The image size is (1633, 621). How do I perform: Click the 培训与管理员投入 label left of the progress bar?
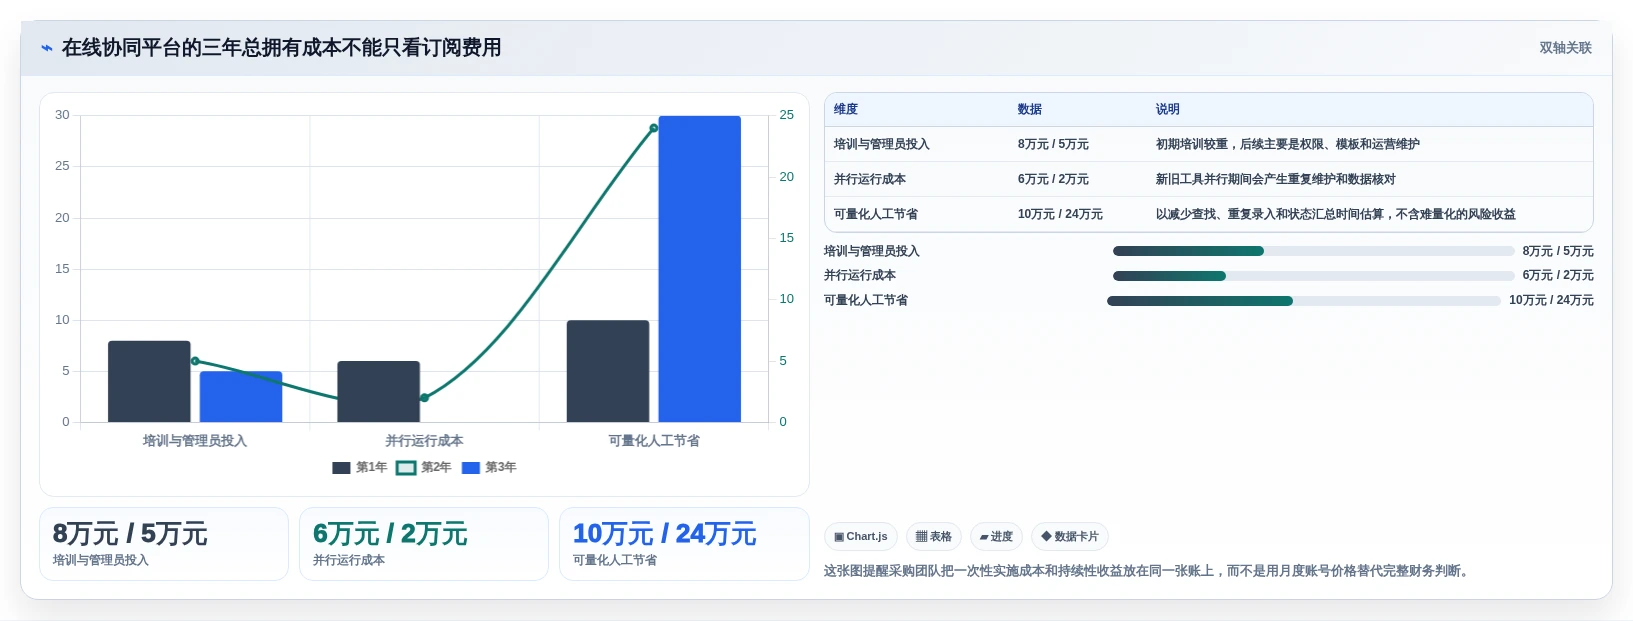click(872, 251)
